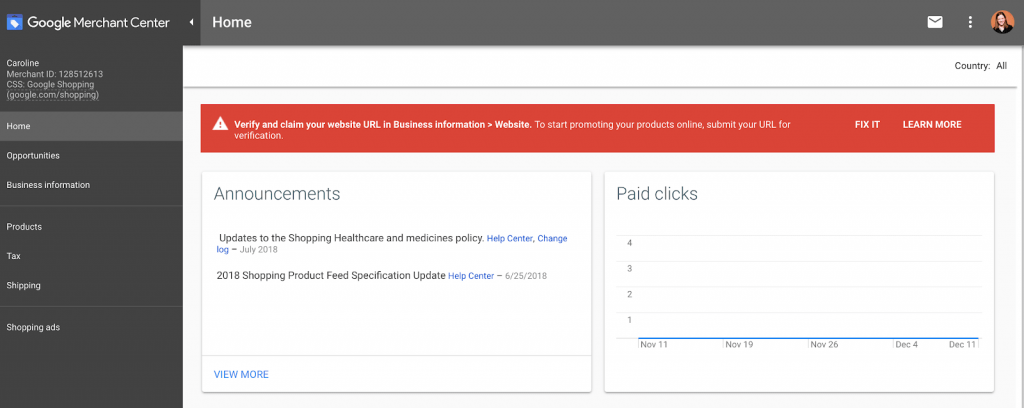1024x408 pixels.
Task: Open Shipping settings in sidebar
Action: click(x=24, y=285)
